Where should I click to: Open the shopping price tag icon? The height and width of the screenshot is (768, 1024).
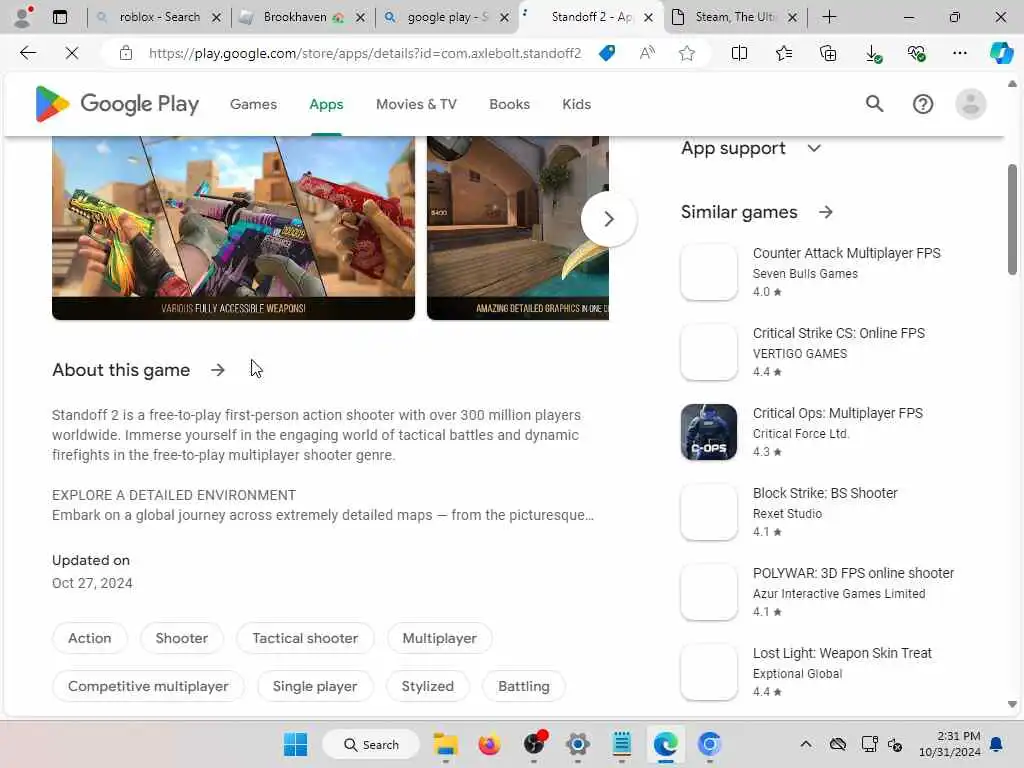click(x=607, y=53)
